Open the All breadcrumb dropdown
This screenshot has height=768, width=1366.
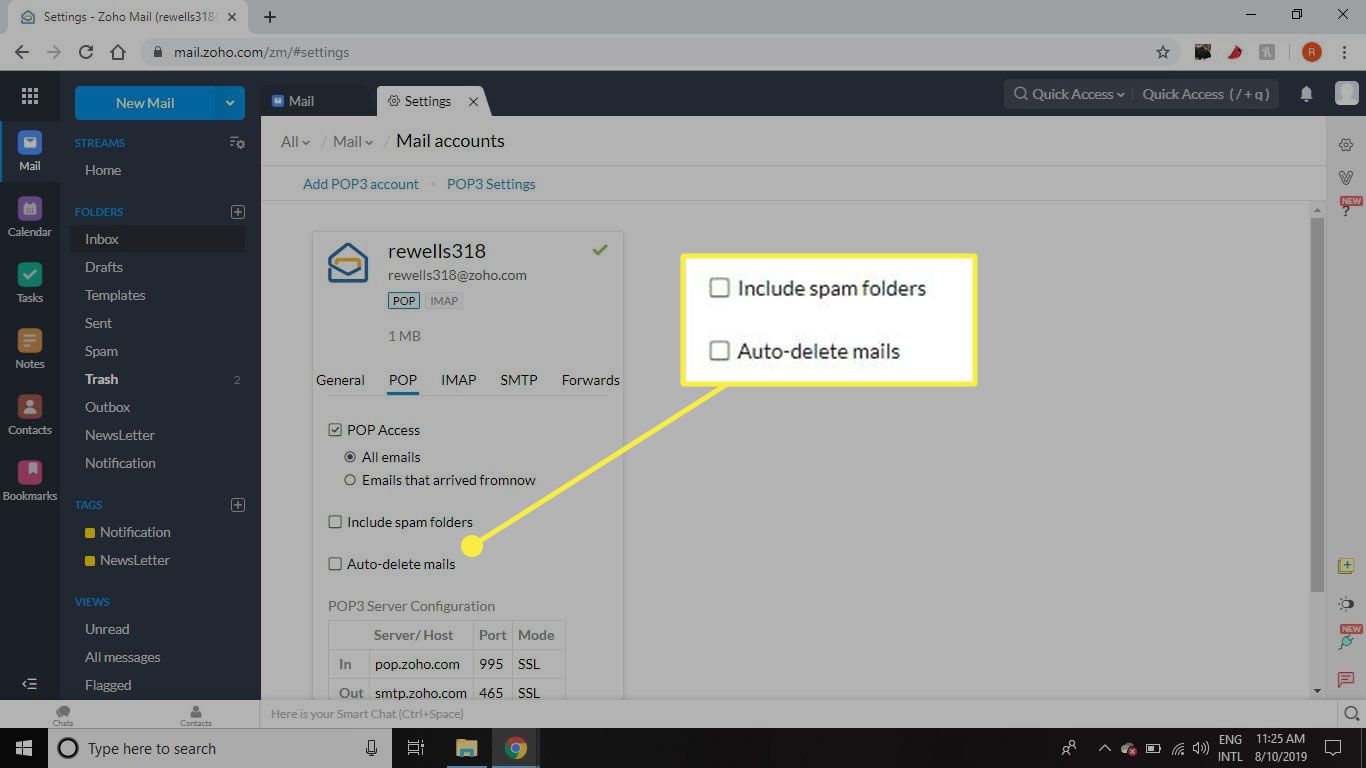pos(295,142)
